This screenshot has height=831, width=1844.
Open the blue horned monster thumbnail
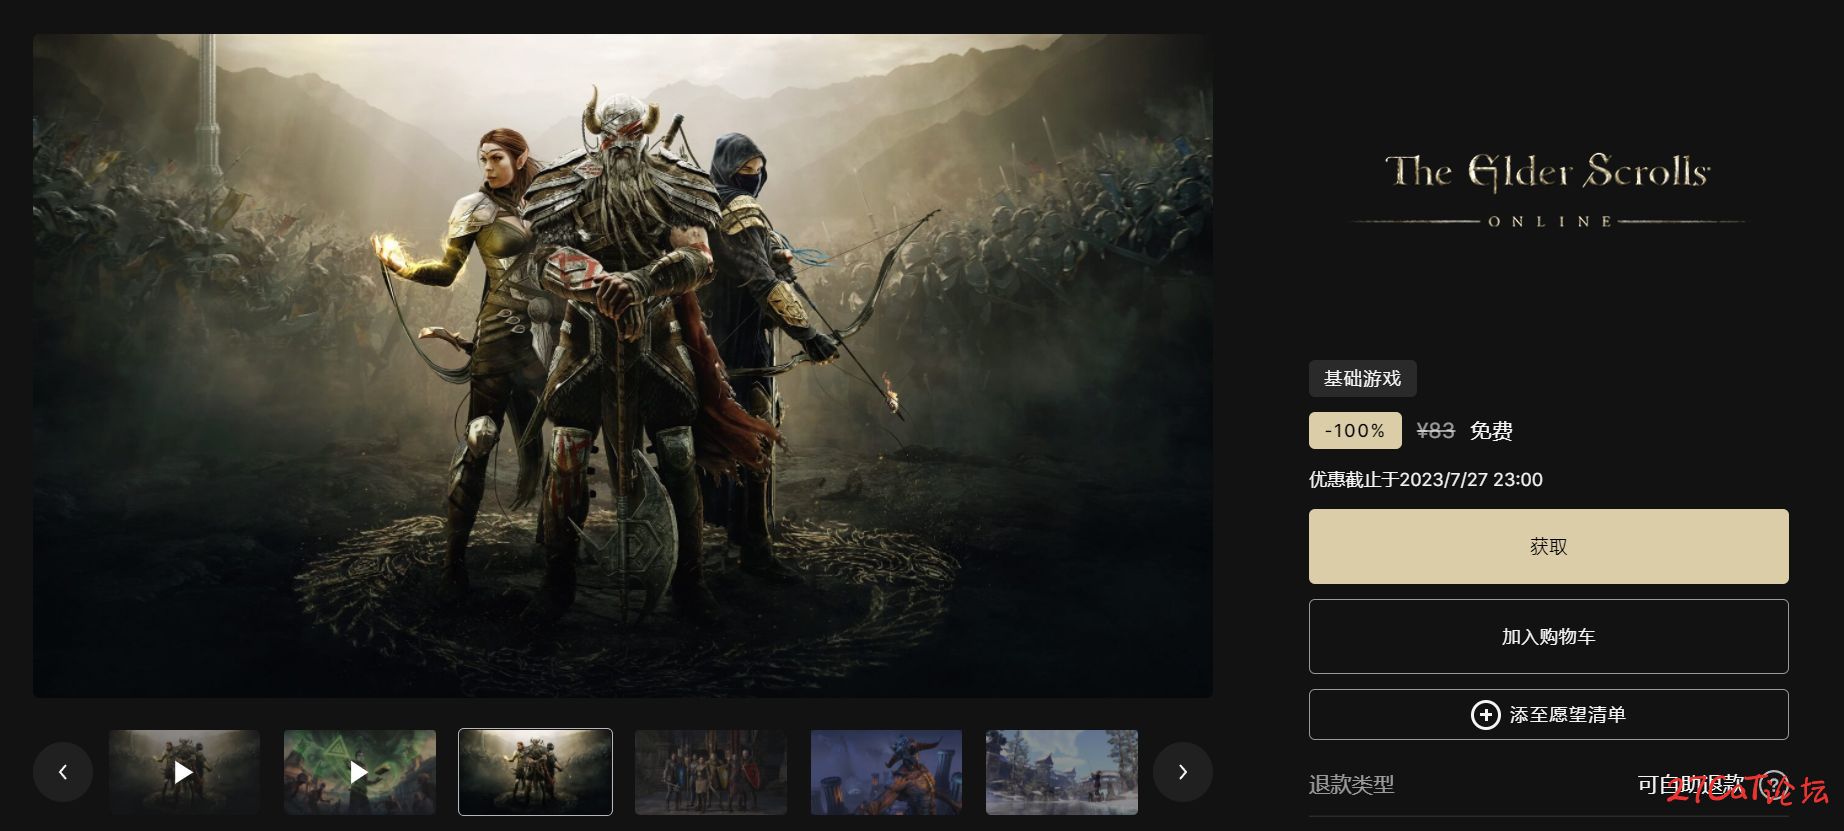pos(886,772)
